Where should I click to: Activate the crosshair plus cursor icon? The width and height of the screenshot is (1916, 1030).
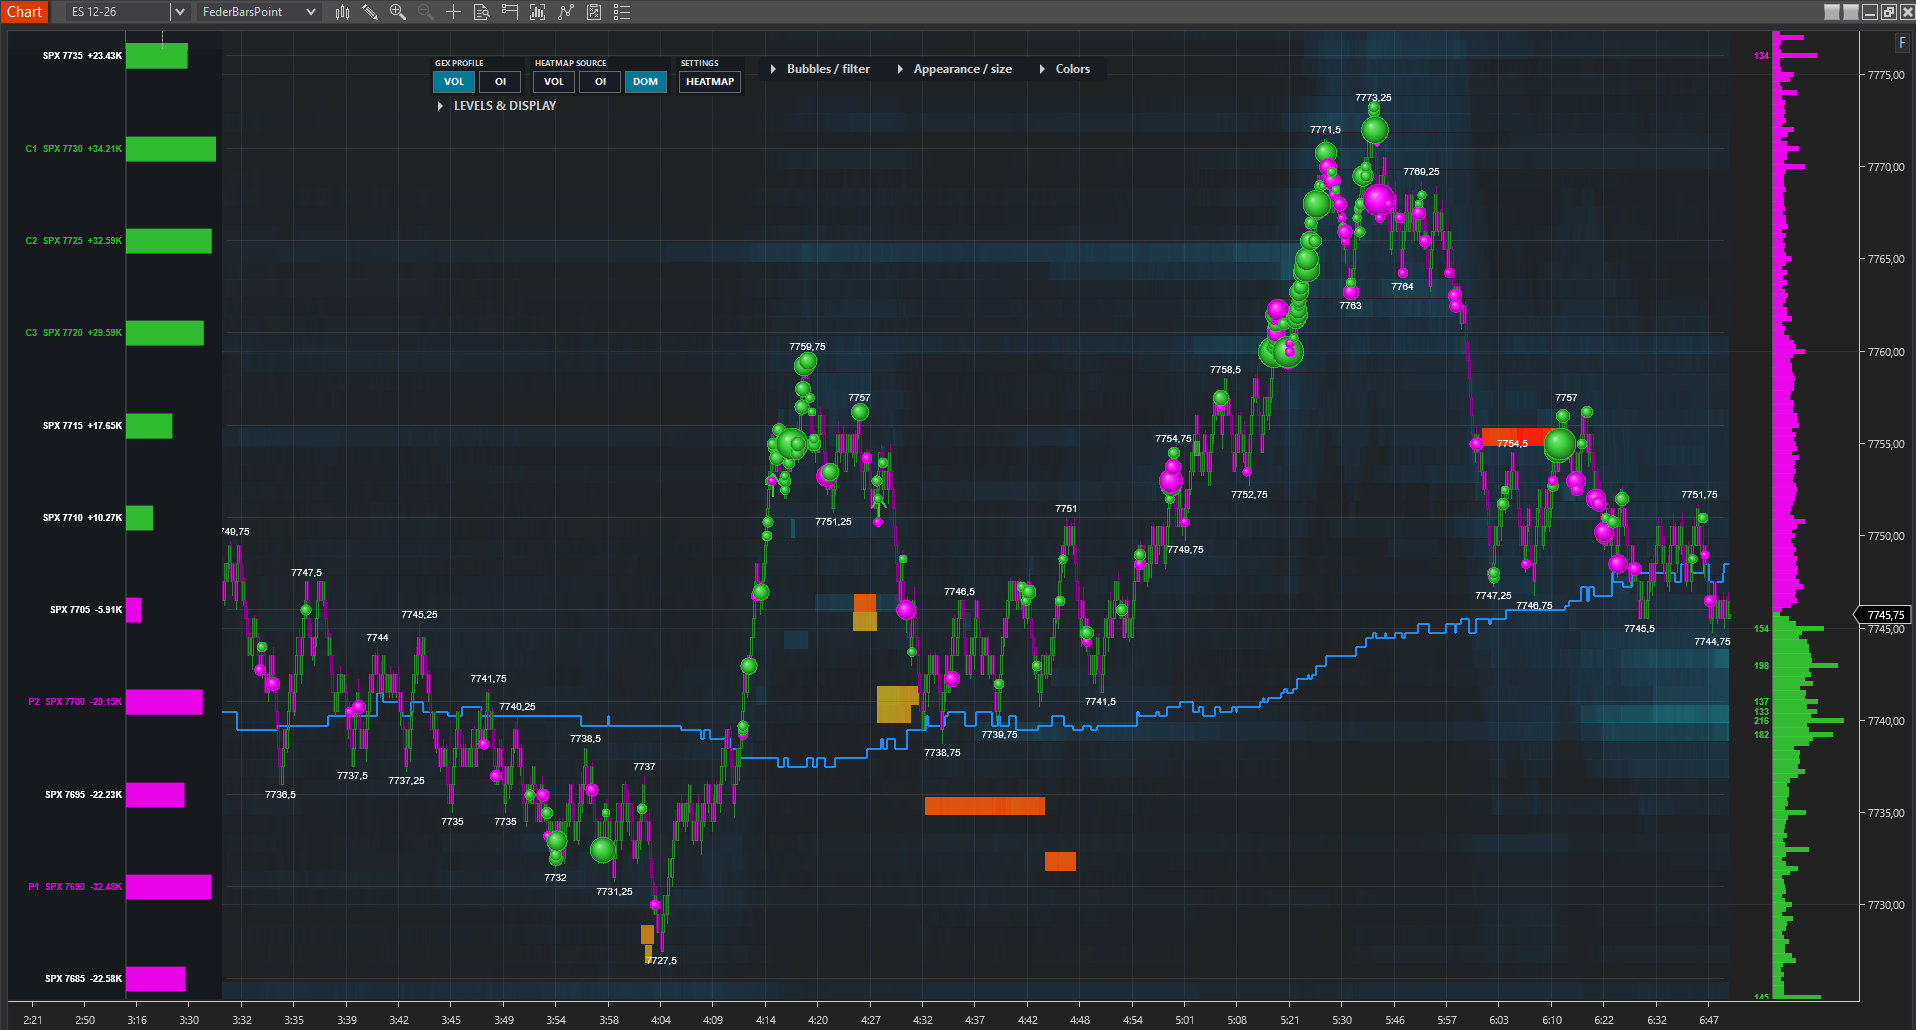[453, 12]
